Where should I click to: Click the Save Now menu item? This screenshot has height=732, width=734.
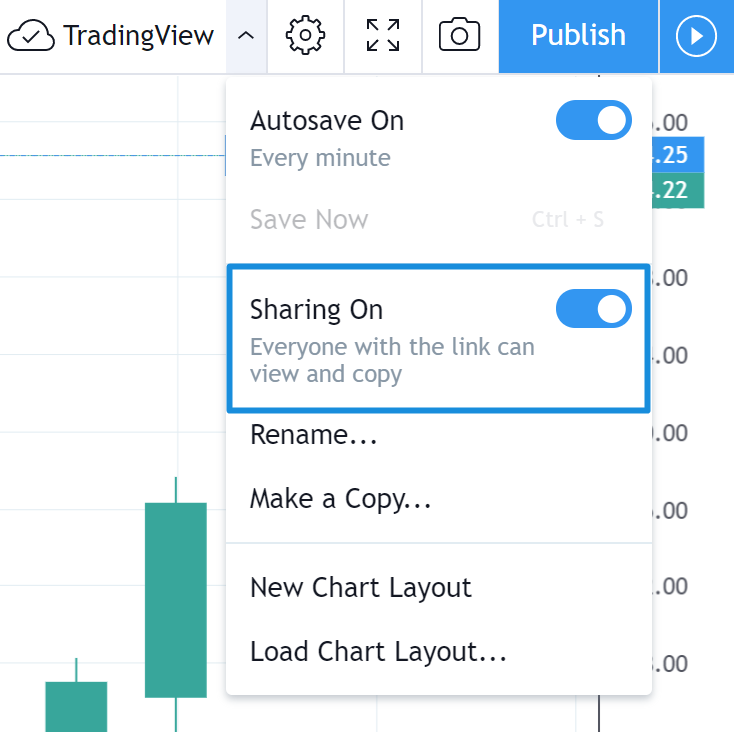pos(309,220)
